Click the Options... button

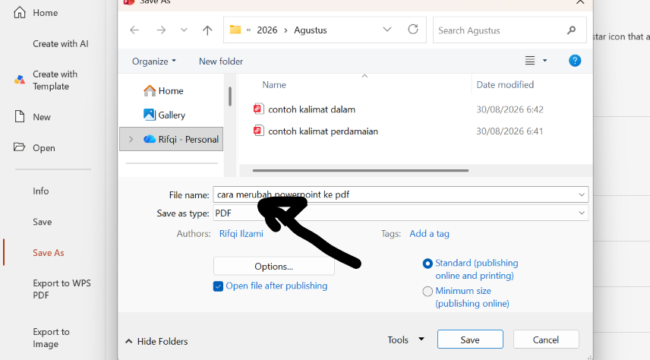pos(274,266)
